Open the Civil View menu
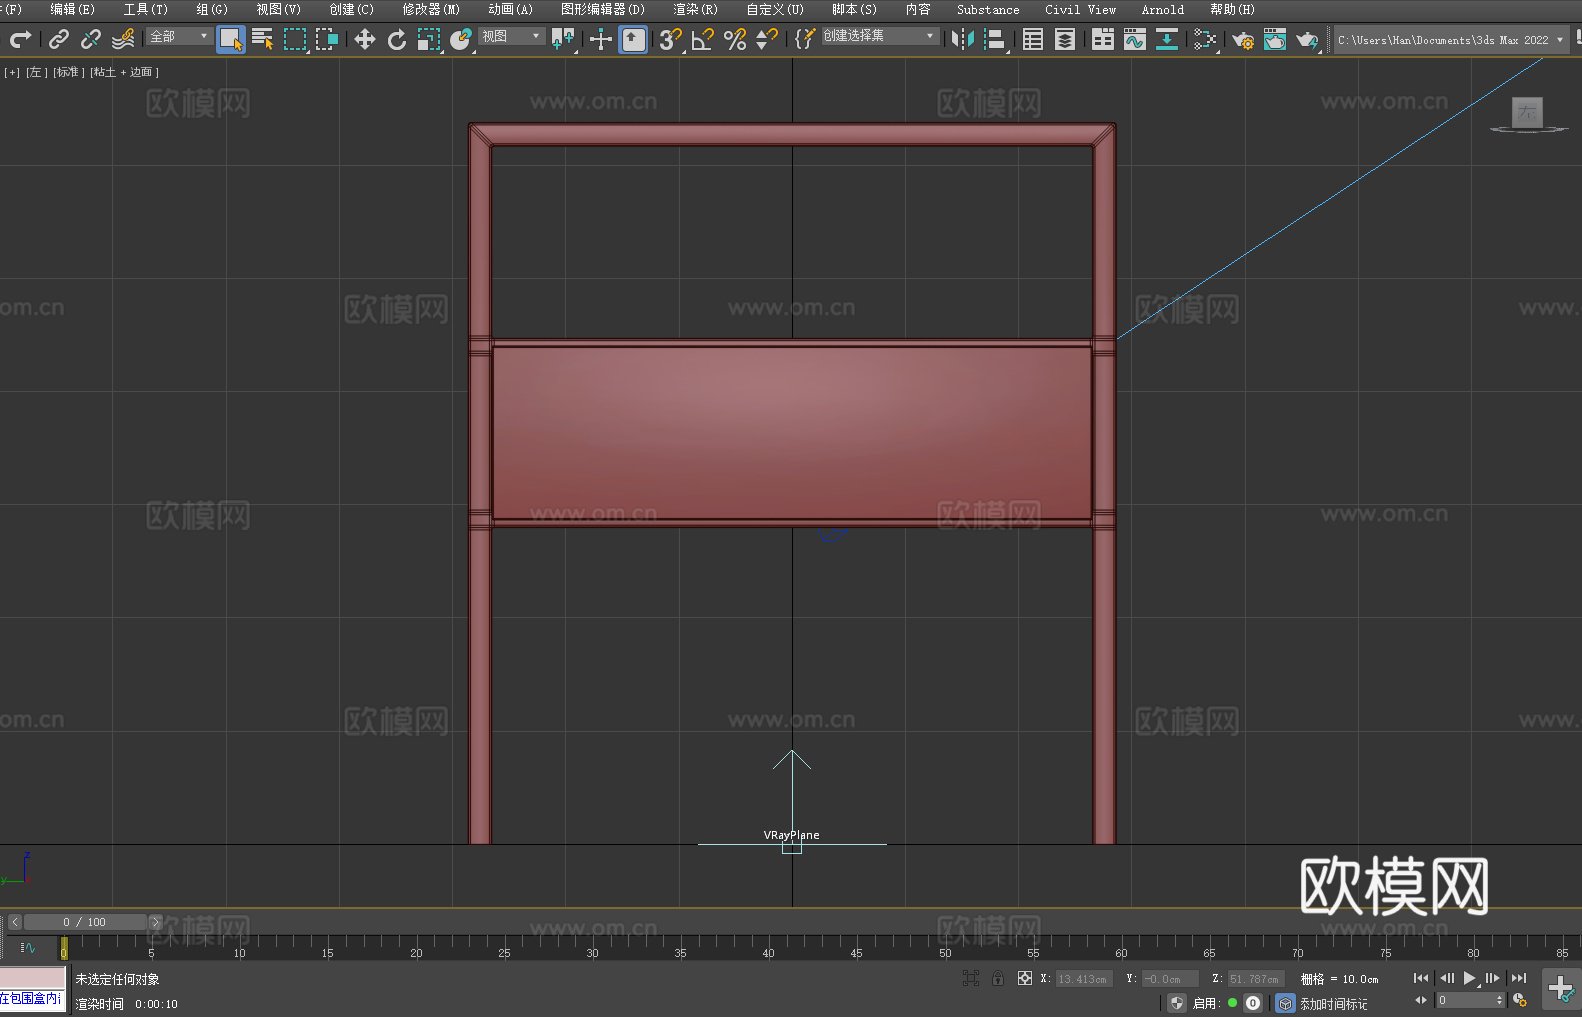 [1081, 10]
